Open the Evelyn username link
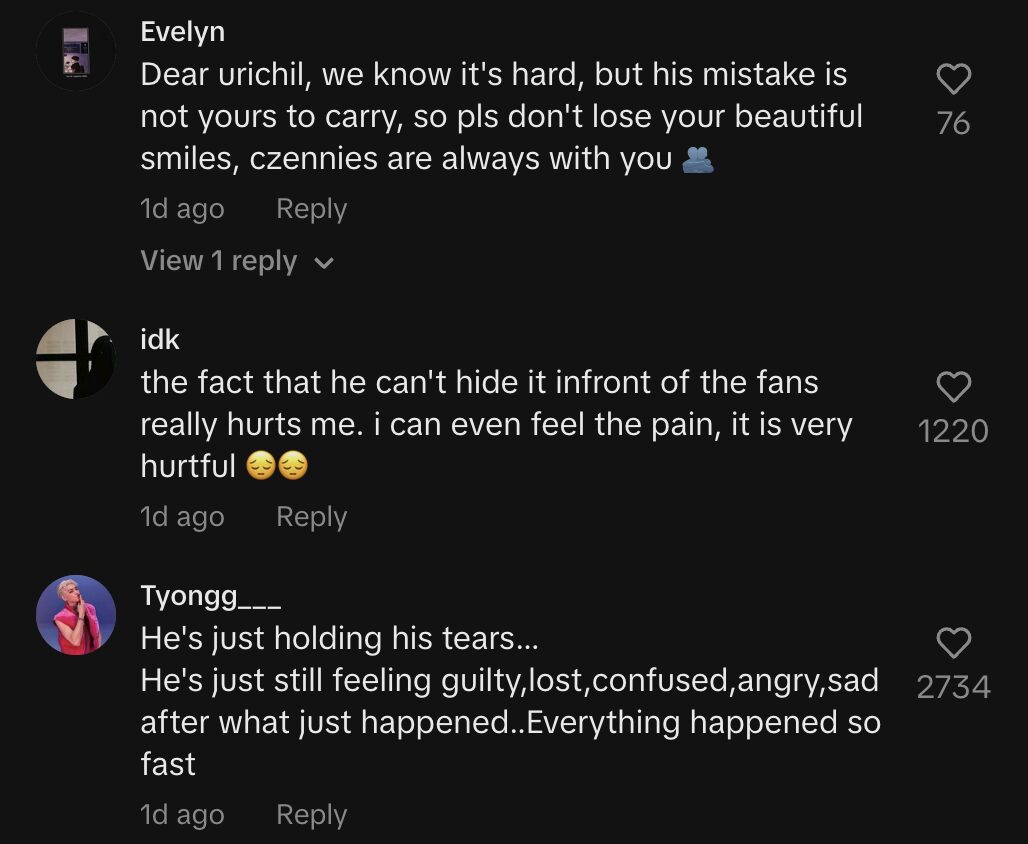This screenshot has width=1028, height=844. 182,32
